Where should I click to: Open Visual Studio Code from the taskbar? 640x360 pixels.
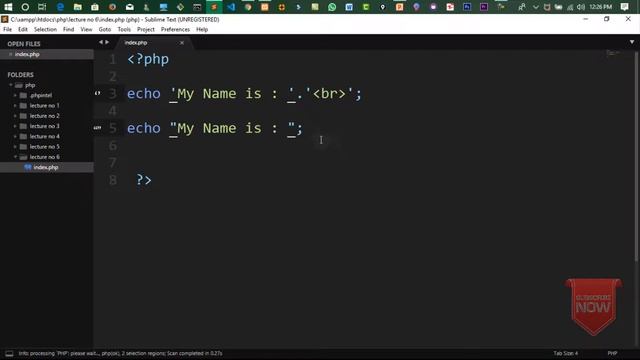[x=231, y=7]
